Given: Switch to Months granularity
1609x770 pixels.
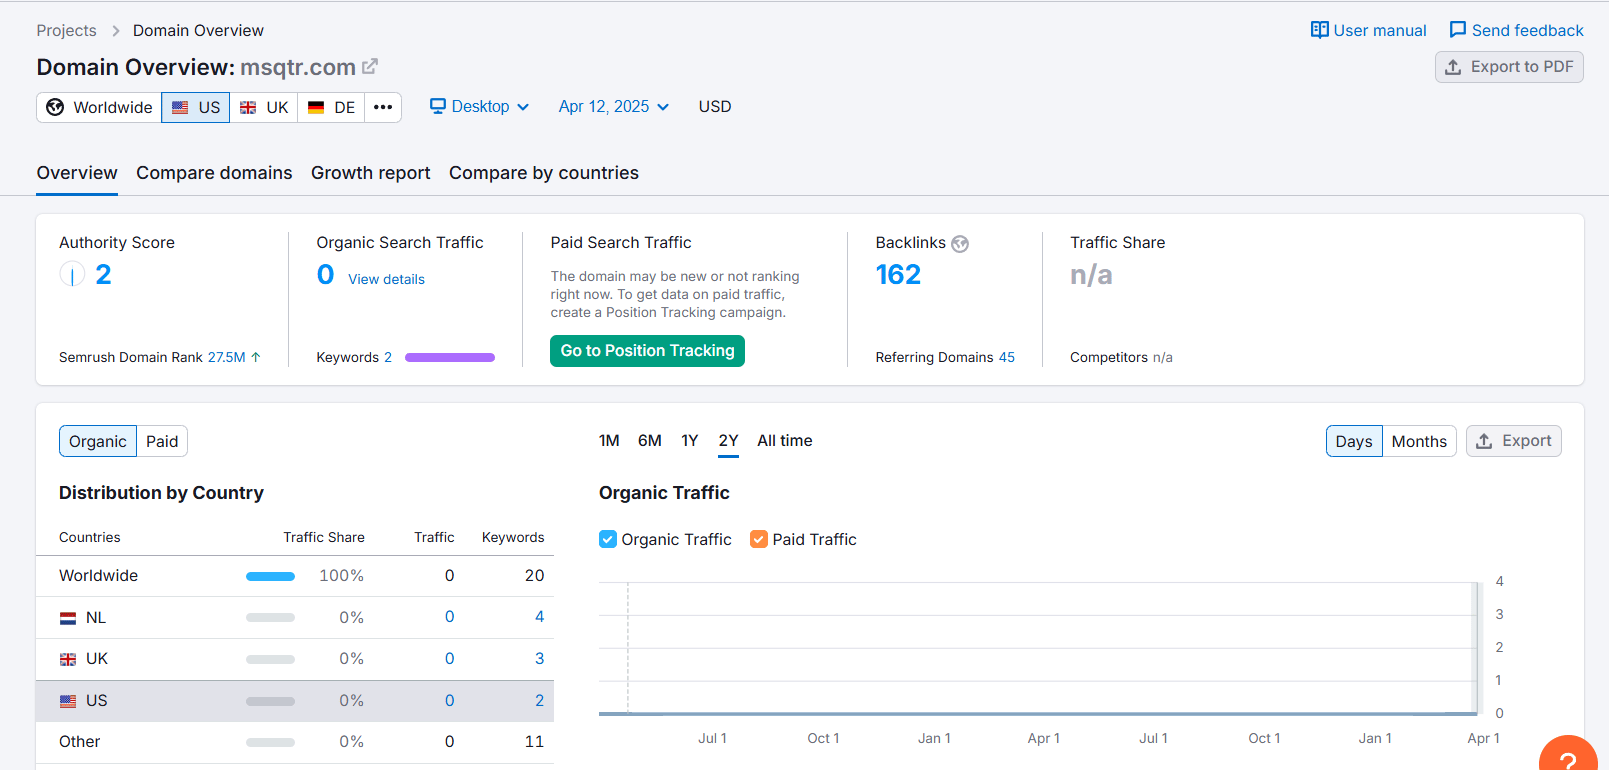Looking at the screenshot, I should [x=1419, y=441].
